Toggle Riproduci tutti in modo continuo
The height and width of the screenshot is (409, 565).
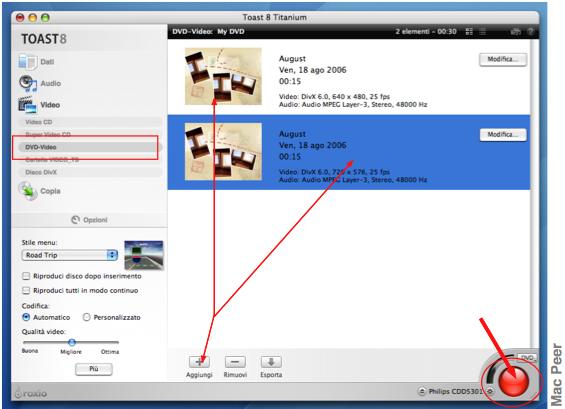26,290
